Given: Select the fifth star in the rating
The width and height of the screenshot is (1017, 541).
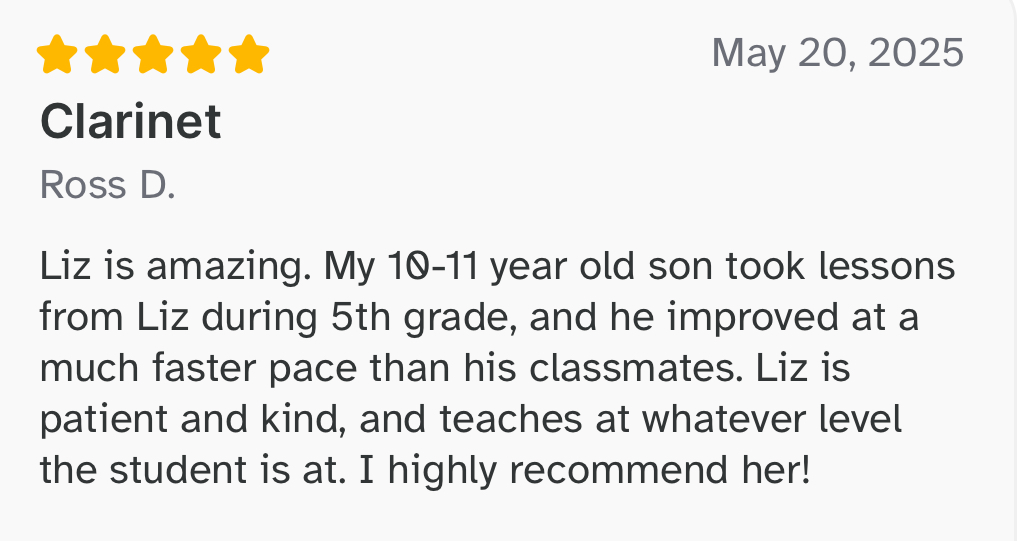Looking at the screenshot, I should (x=249, y=54).
